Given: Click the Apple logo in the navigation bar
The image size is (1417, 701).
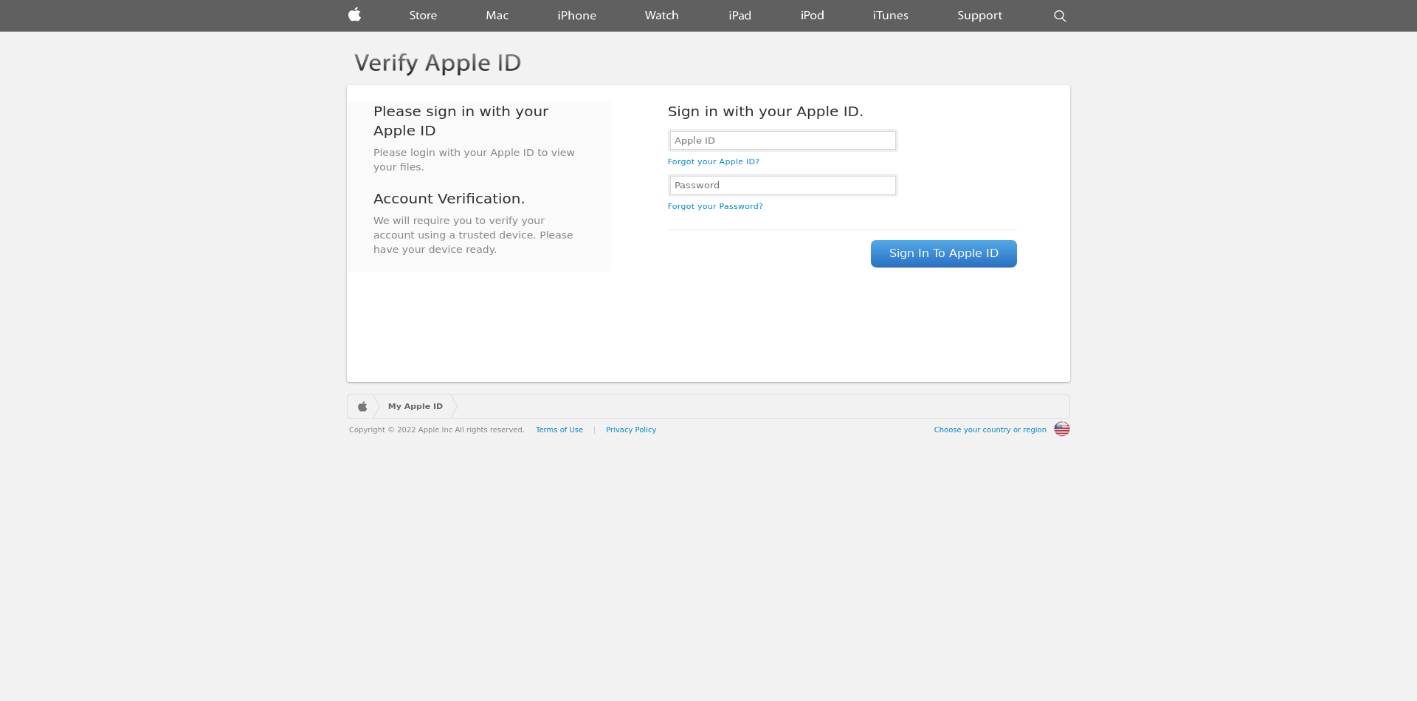Looking at the screenshot, I should (354, 15).
